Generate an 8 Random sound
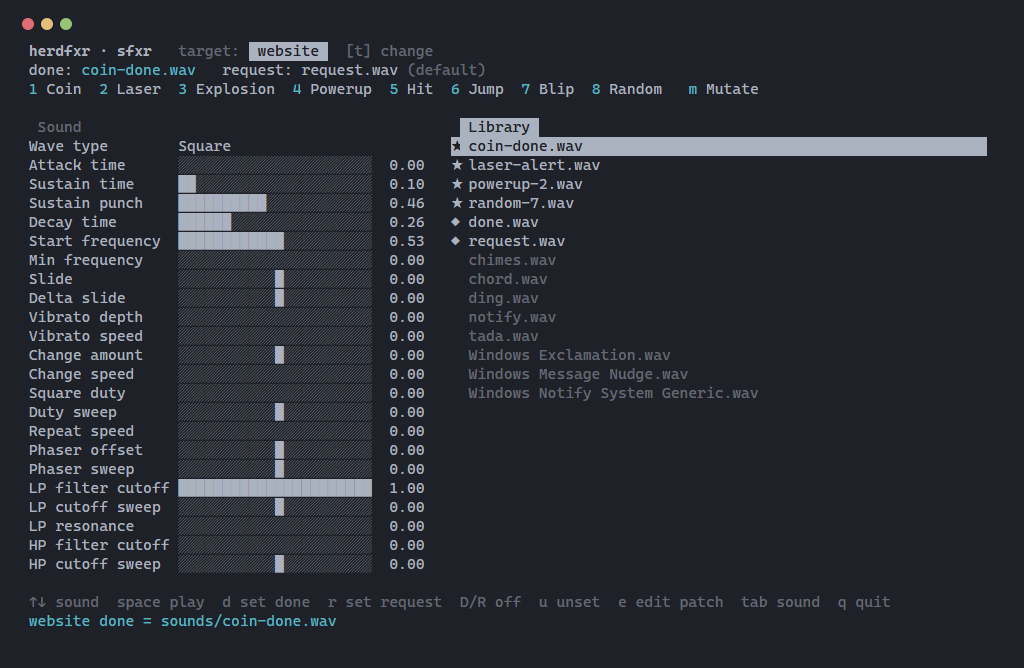This screenshot has width=1024, height=668. click(626, 89)
